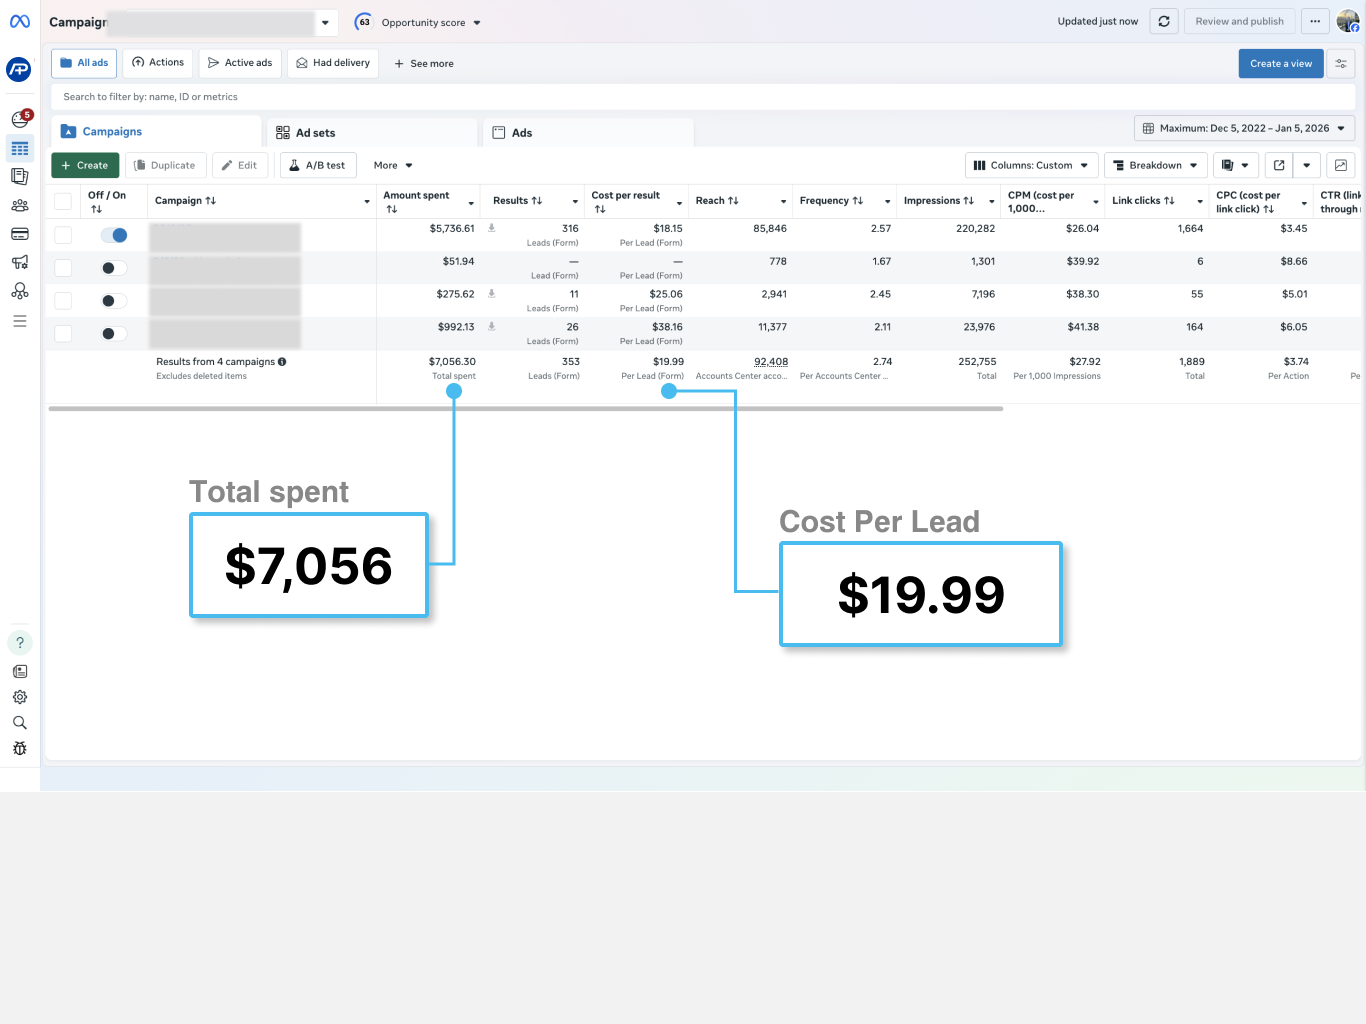Screen dimensions: 1366x1024
Task: Click the Create a view button
Action: point(1280,63)
